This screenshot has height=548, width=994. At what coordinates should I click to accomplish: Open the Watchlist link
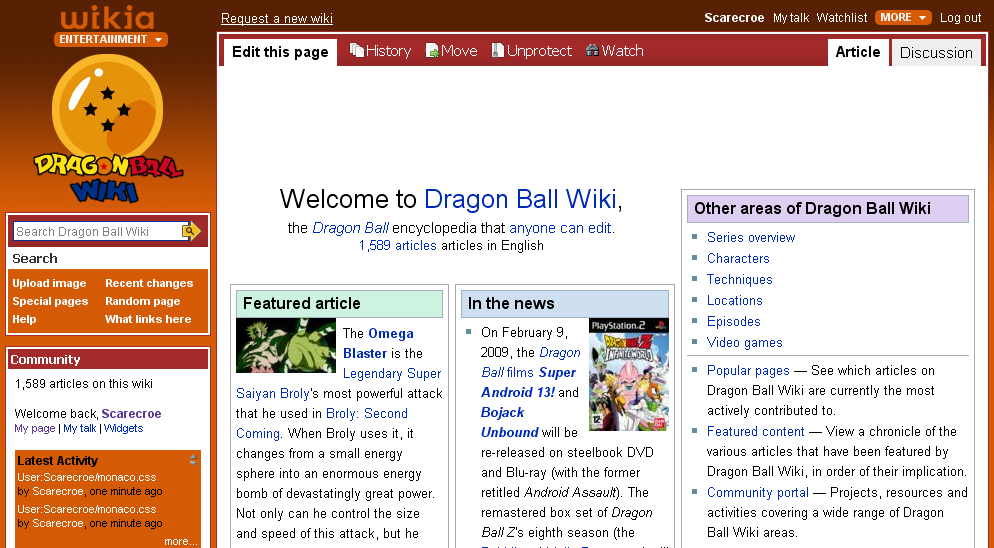coord(842,18)
